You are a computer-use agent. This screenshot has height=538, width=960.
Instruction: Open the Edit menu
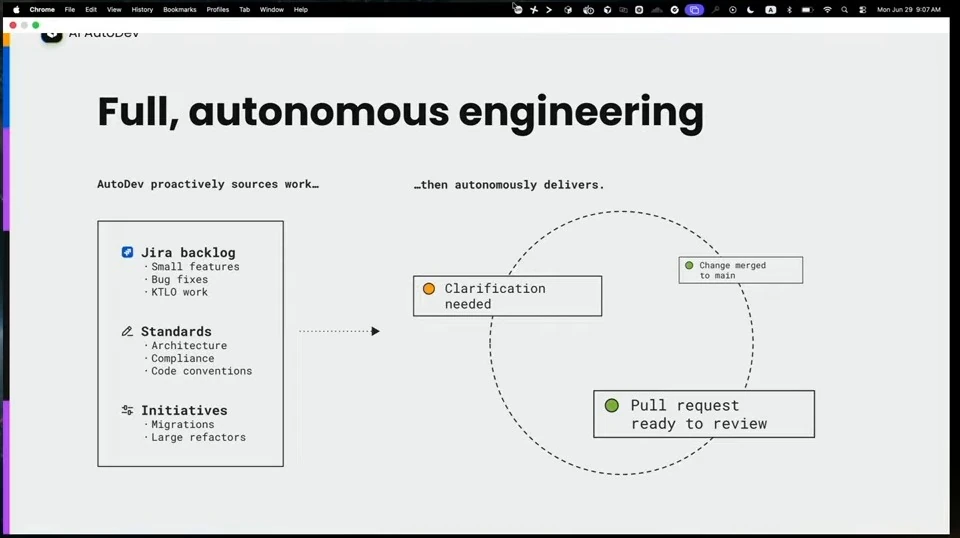click(91, 9)
